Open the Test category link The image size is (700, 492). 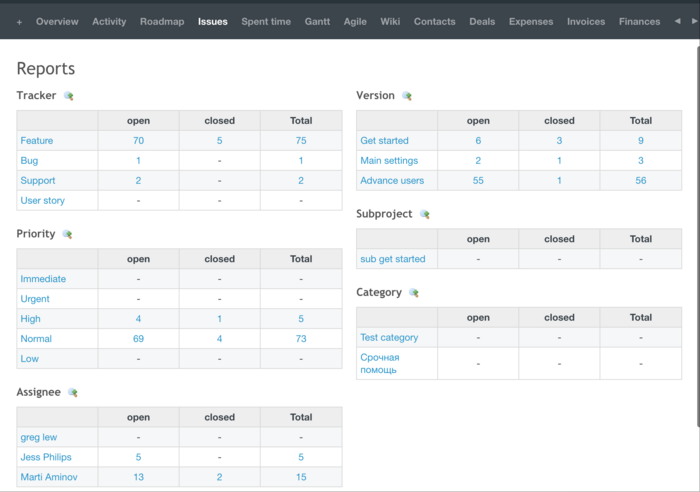(389, 338)
